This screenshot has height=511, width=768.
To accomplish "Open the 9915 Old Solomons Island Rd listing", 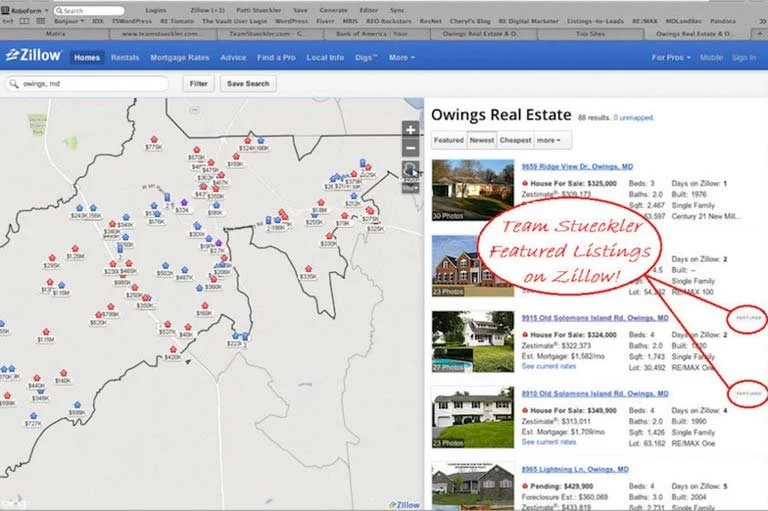I will pos(595,318).
